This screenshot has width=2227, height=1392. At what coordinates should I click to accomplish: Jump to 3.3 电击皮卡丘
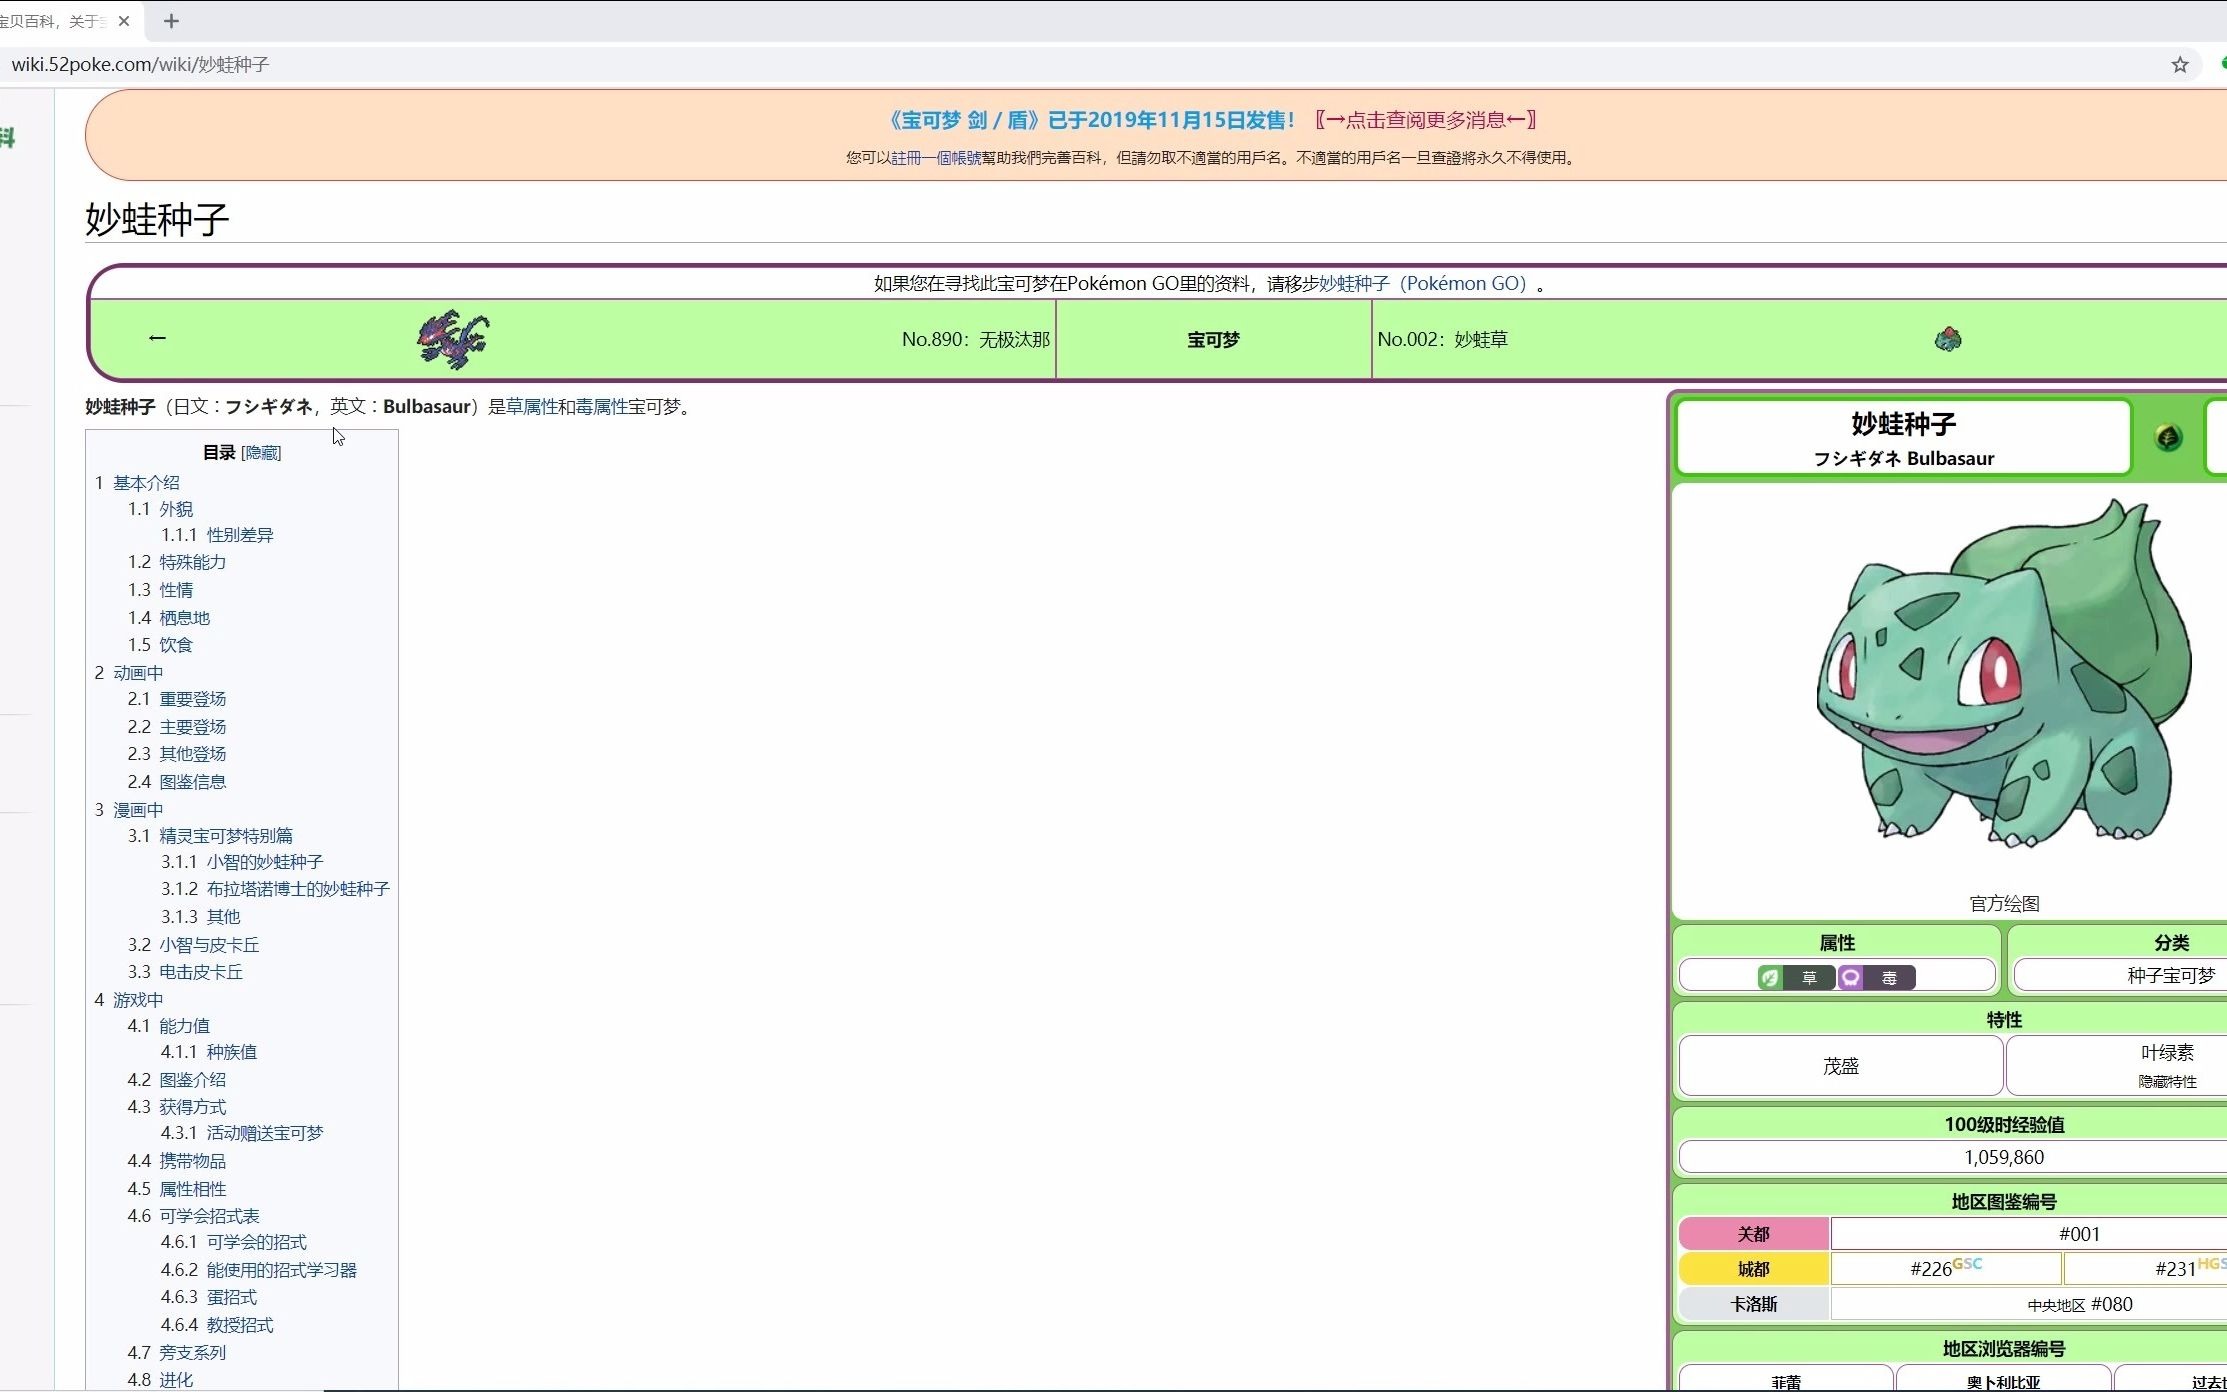pyautogui.click(x=201, y=972)
